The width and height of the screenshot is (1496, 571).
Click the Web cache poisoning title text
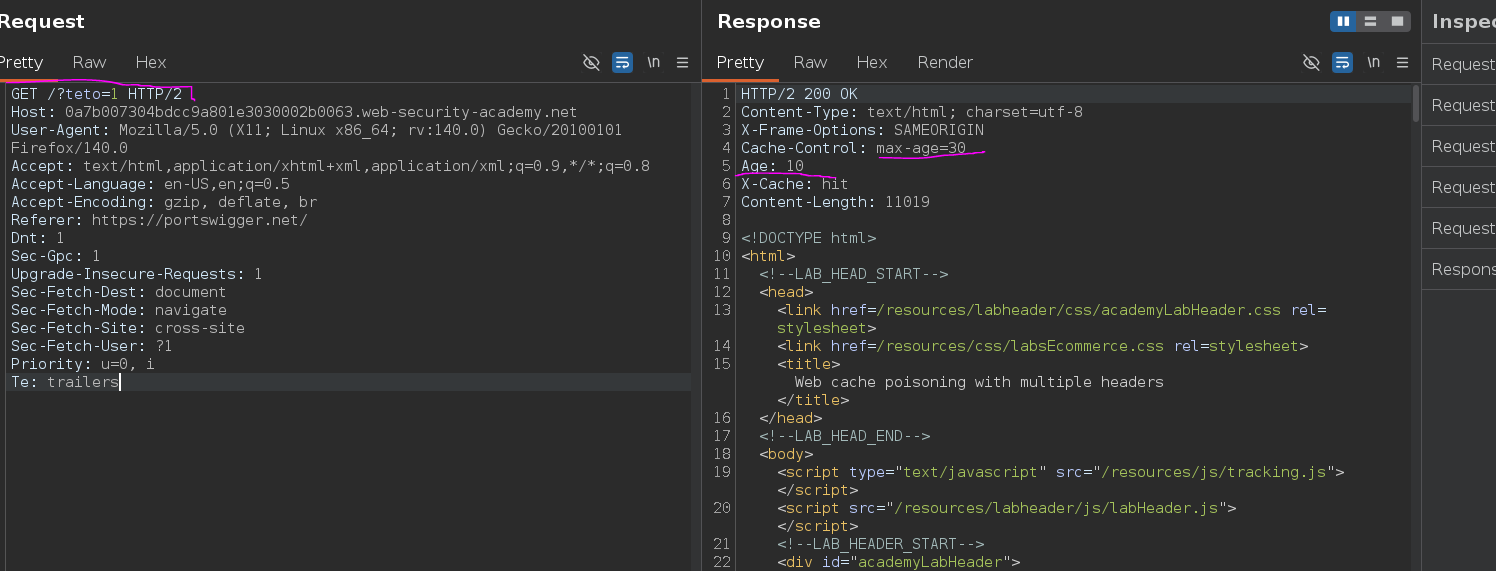point(979,382)
